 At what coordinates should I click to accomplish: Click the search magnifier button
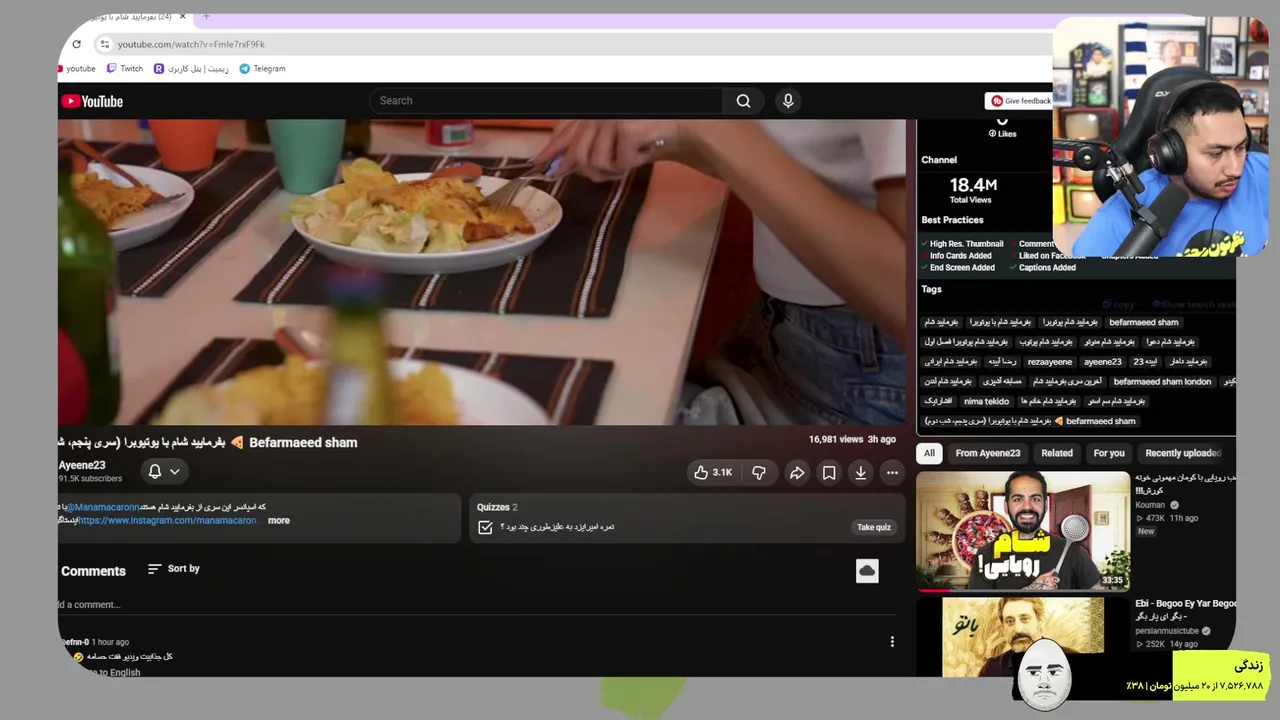743,101
